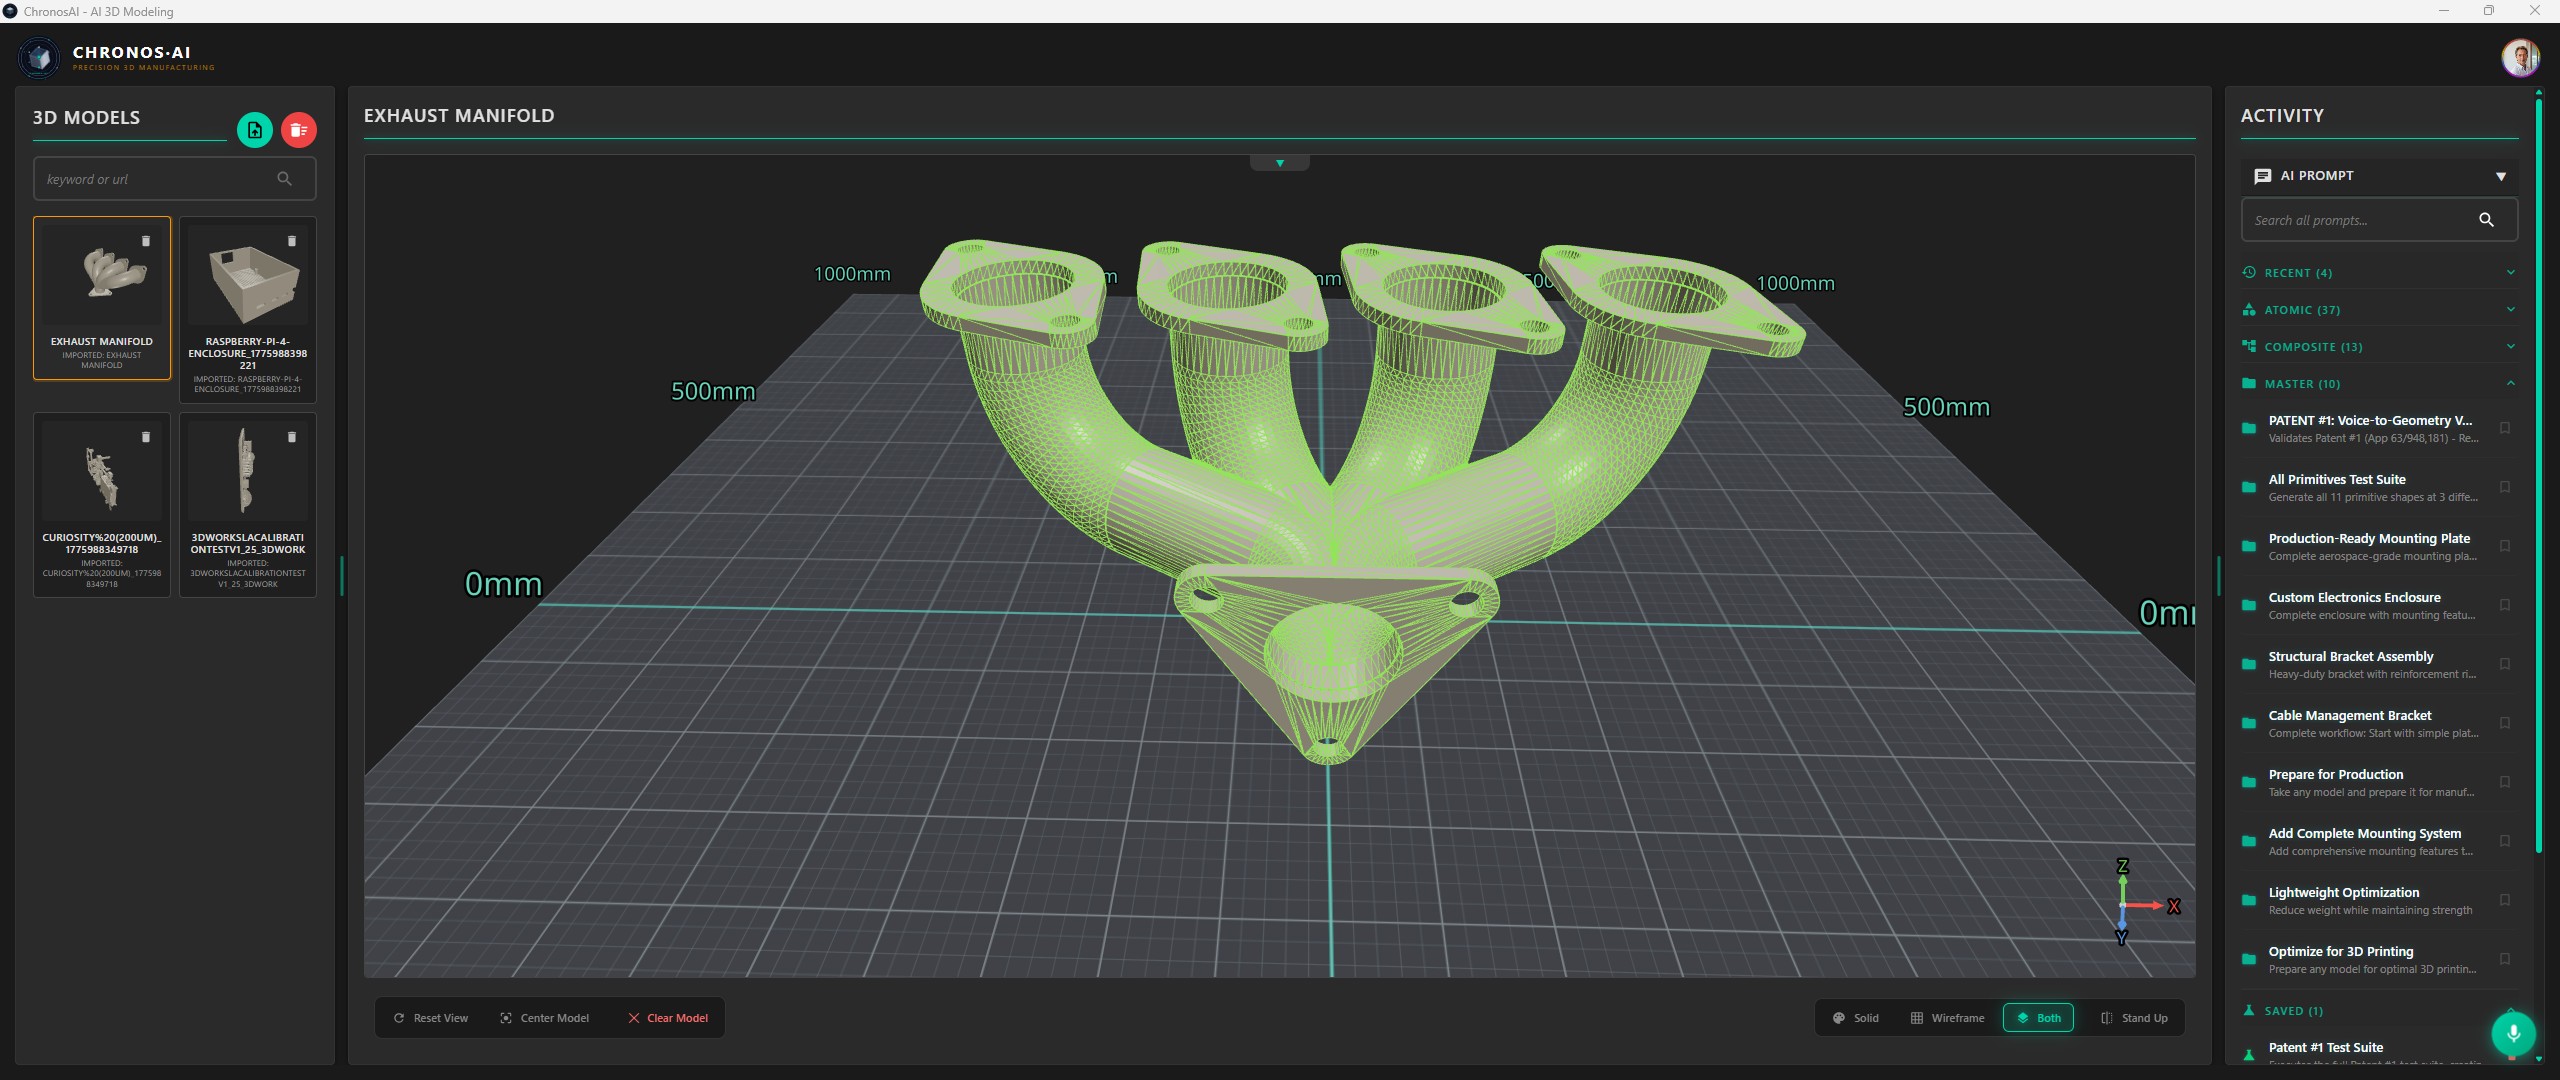Image resolution: width=2560 pixels, height=1080 pixels.
Task: Click folder icon of All Primitives Test Suite
Action: pos(2249,488)
